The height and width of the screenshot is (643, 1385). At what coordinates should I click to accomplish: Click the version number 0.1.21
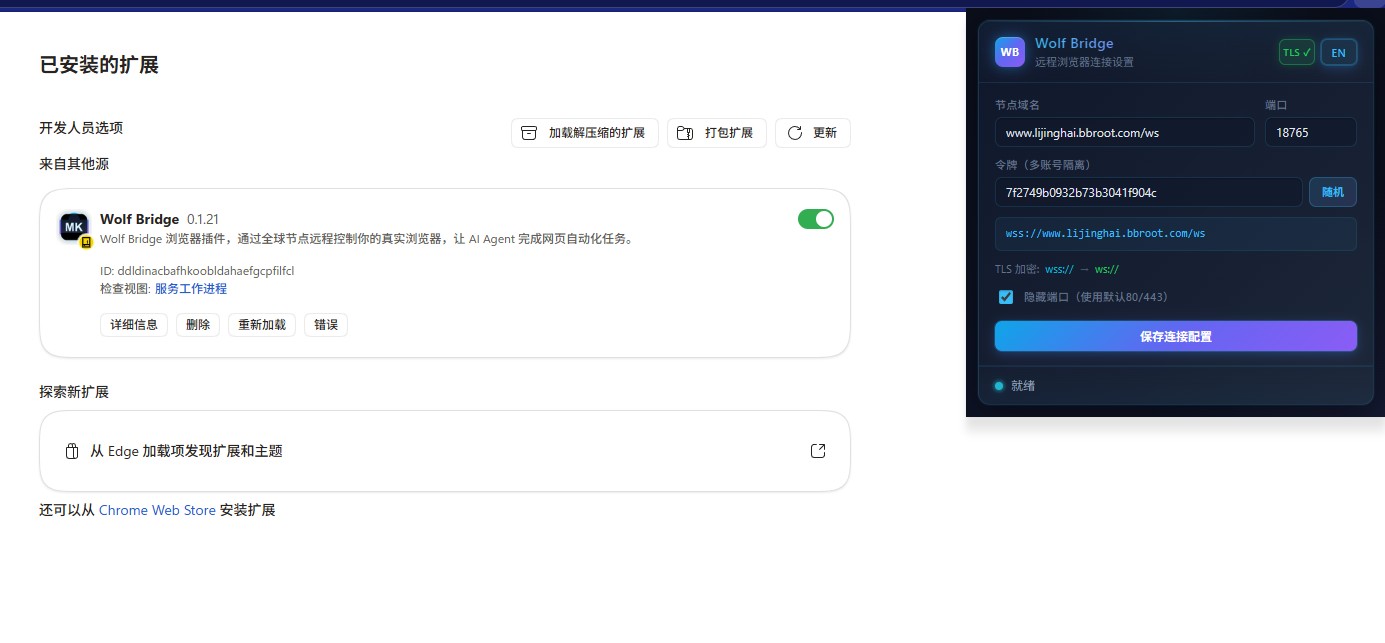pyautogui.click(x=203, y=219)
